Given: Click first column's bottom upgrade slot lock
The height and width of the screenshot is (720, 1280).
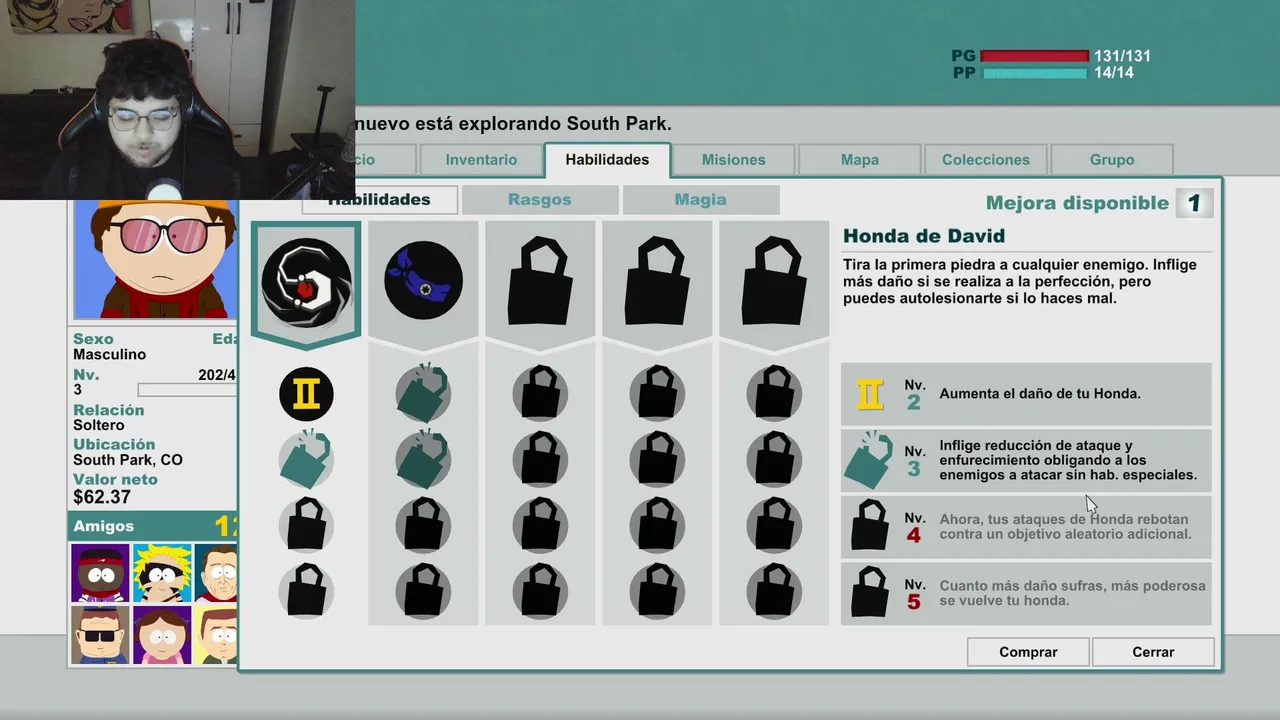Looking at the screenshot, I should (306, 590).
